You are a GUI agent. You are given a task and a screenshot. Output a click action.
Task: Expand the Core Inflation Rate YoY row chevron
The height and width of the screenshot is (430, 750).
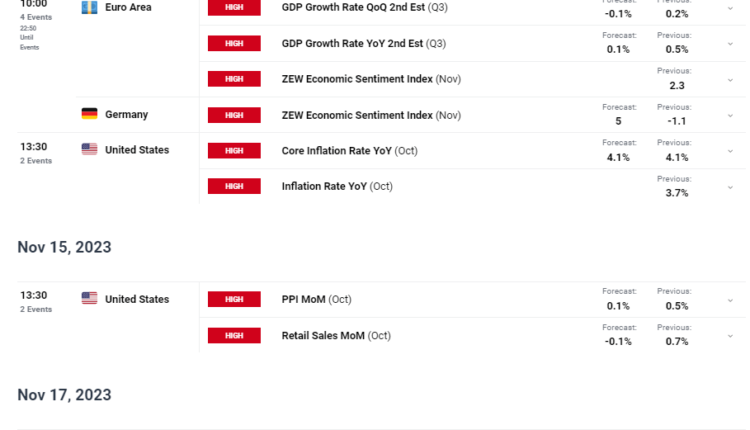point(730,151)
